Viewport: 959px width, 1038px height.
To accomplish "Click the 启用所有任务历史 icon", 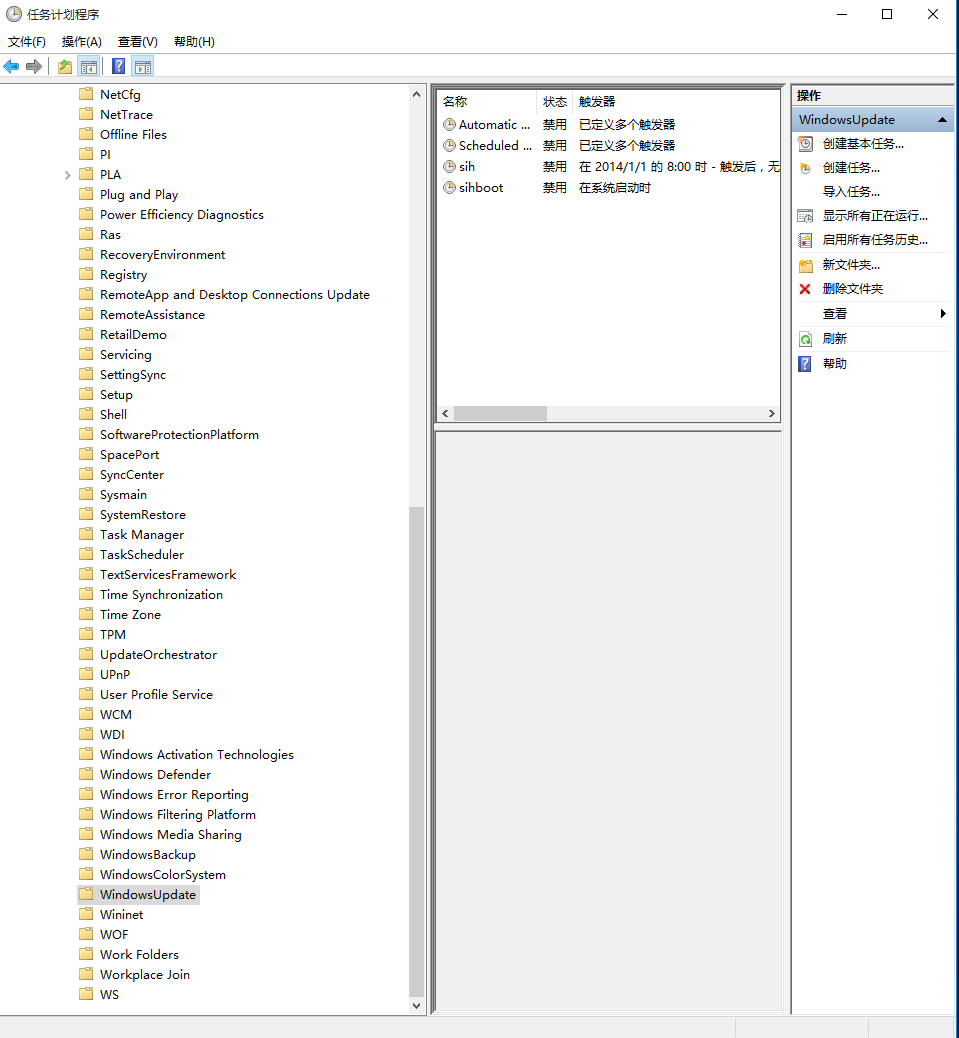I will [805, 240].
